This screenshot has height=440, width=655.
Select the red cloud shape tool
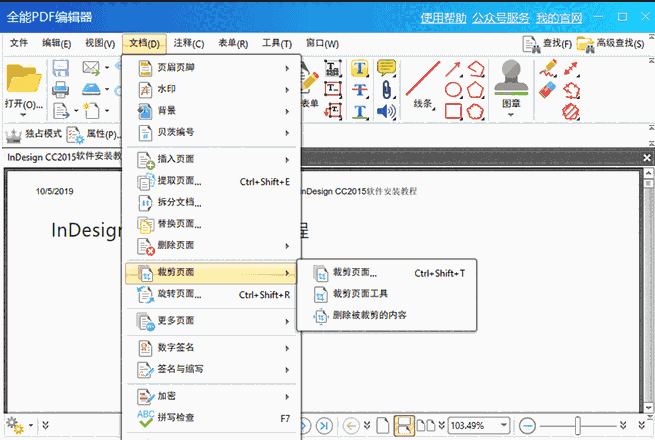pyautogui.click(x=475, y=112)
